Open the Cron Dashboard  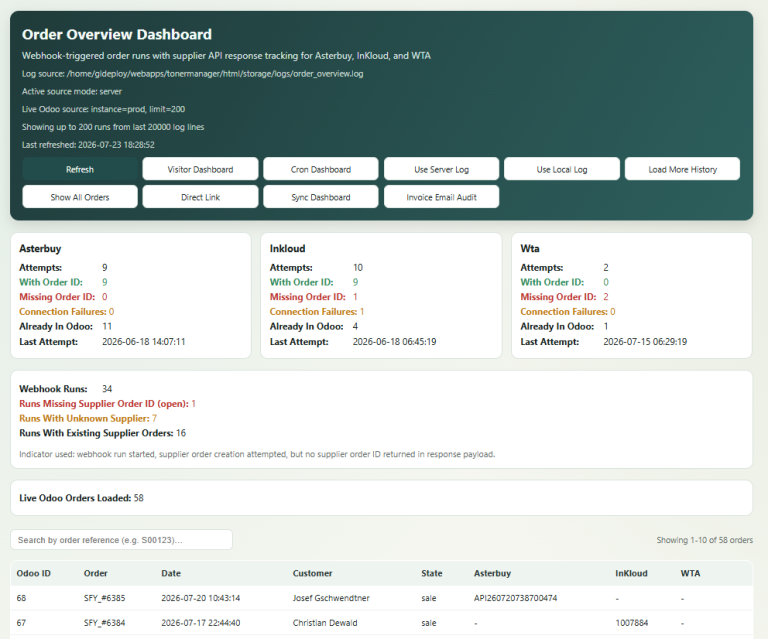pyautogui.click(x=321, y=169)
